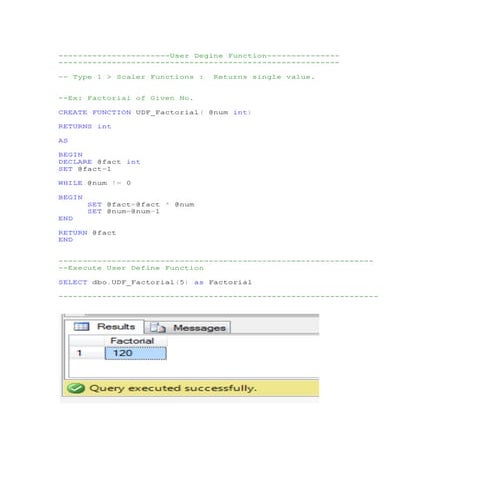Click the Results grid icon
495x495 pixels.
point(81,326)
